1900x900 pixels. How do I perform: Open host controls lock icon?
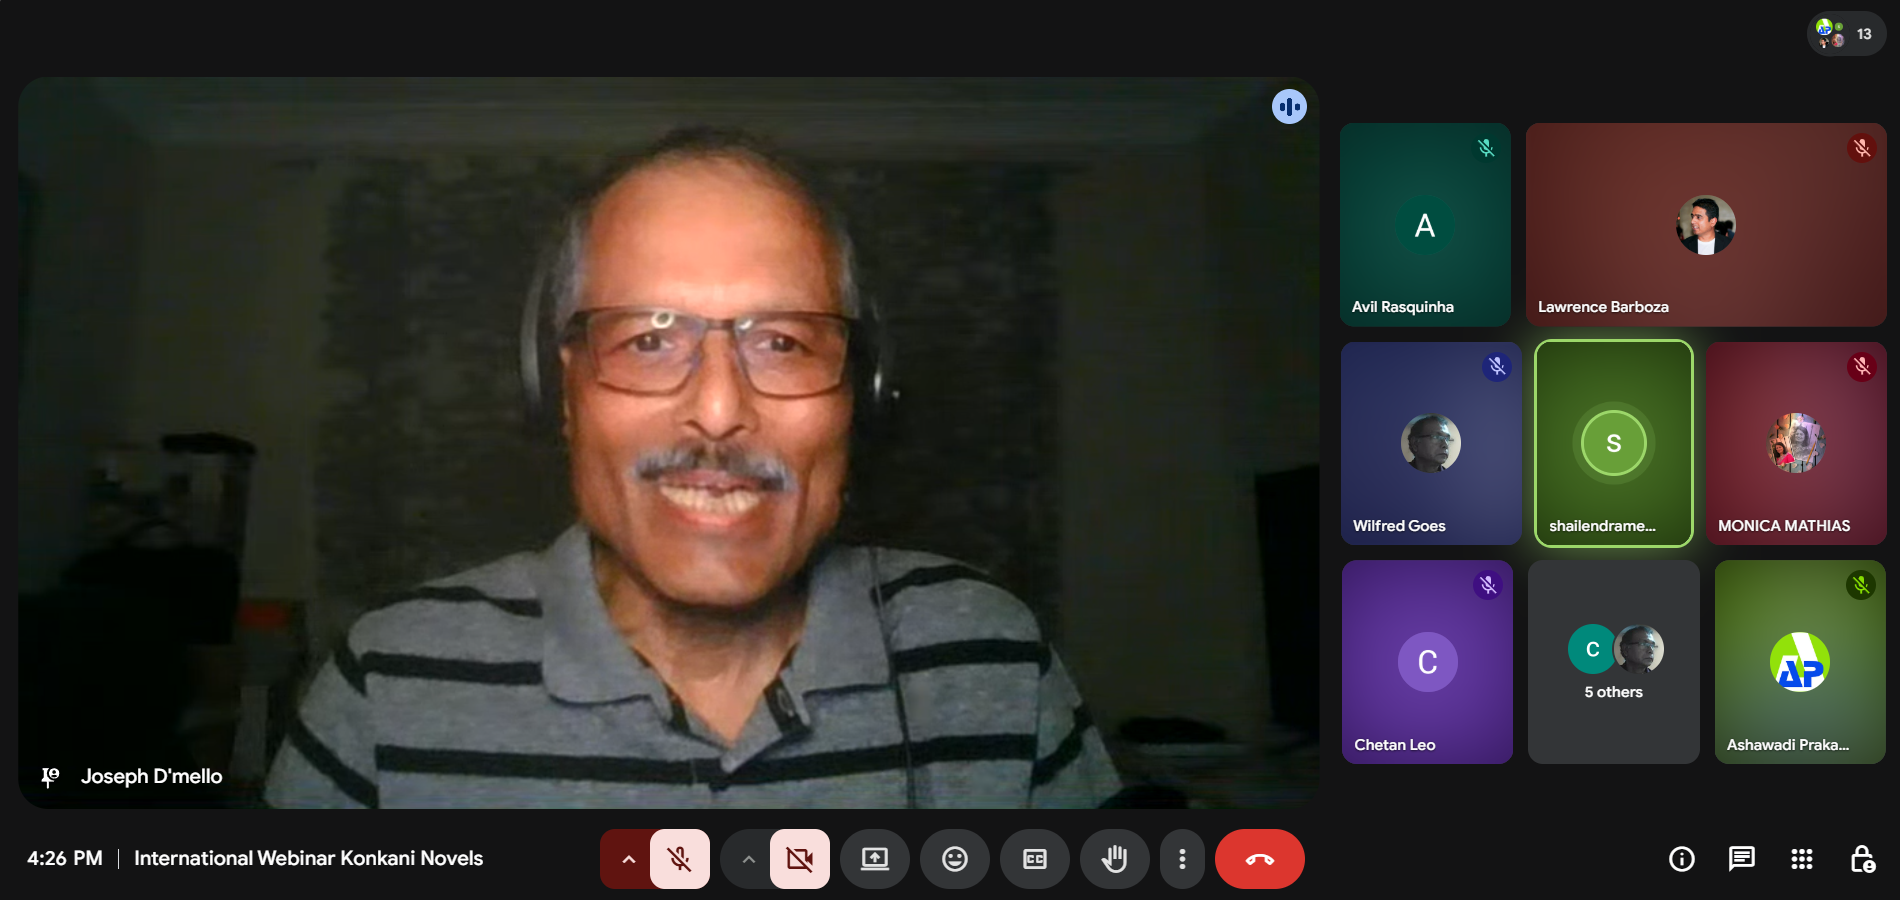(1862, 859)
